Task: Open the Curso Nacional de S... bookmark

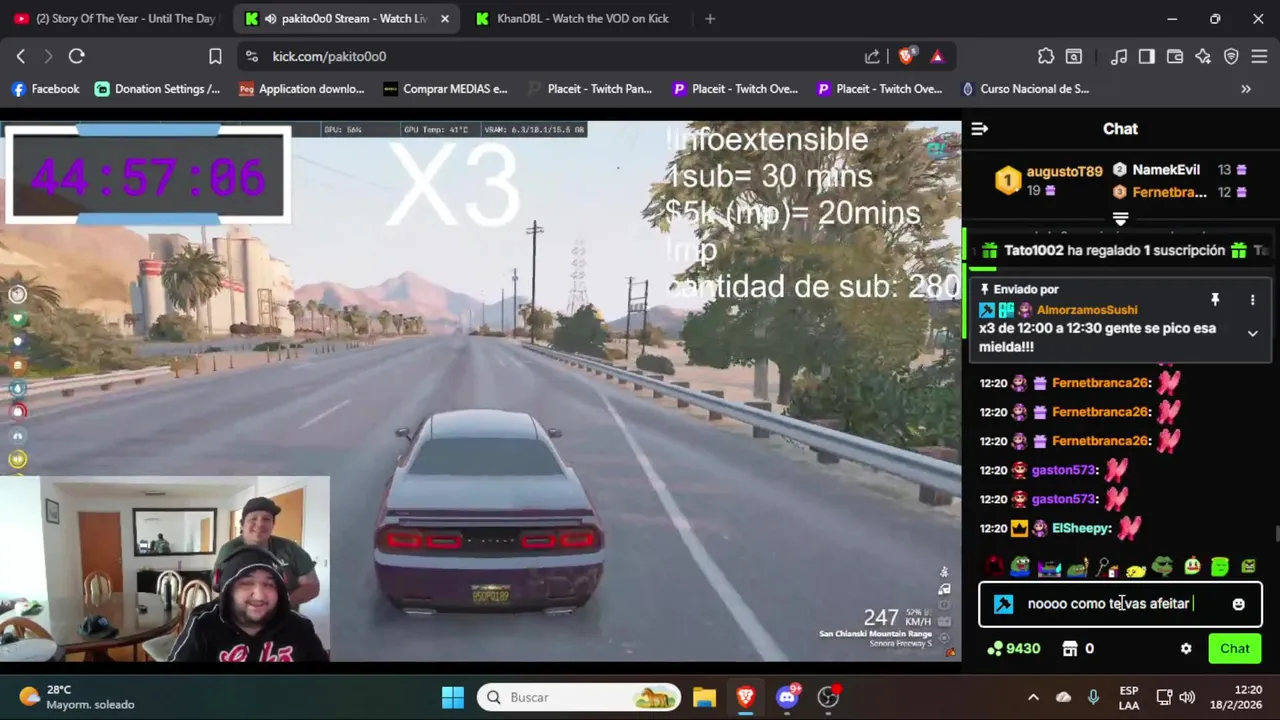Action: (1025, 89)
